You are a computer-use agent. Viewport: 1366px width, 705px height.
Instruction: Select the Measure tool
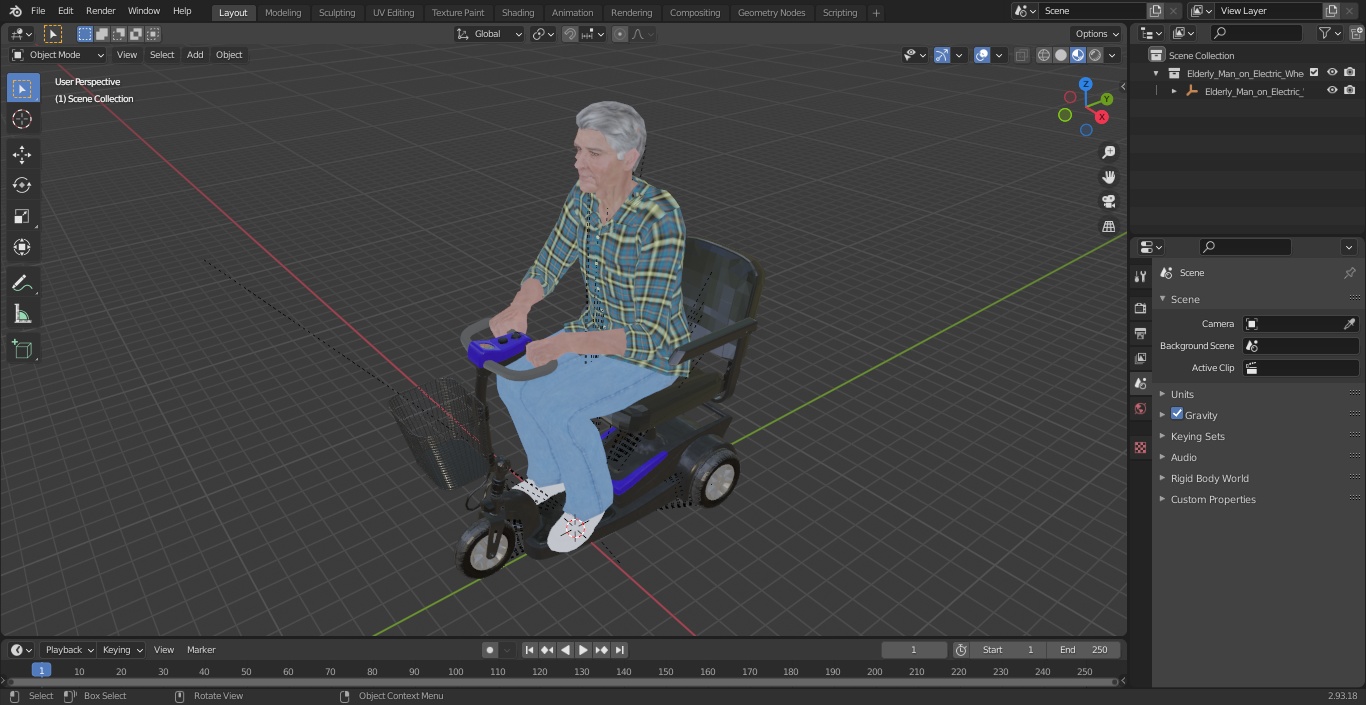point(22,315)
